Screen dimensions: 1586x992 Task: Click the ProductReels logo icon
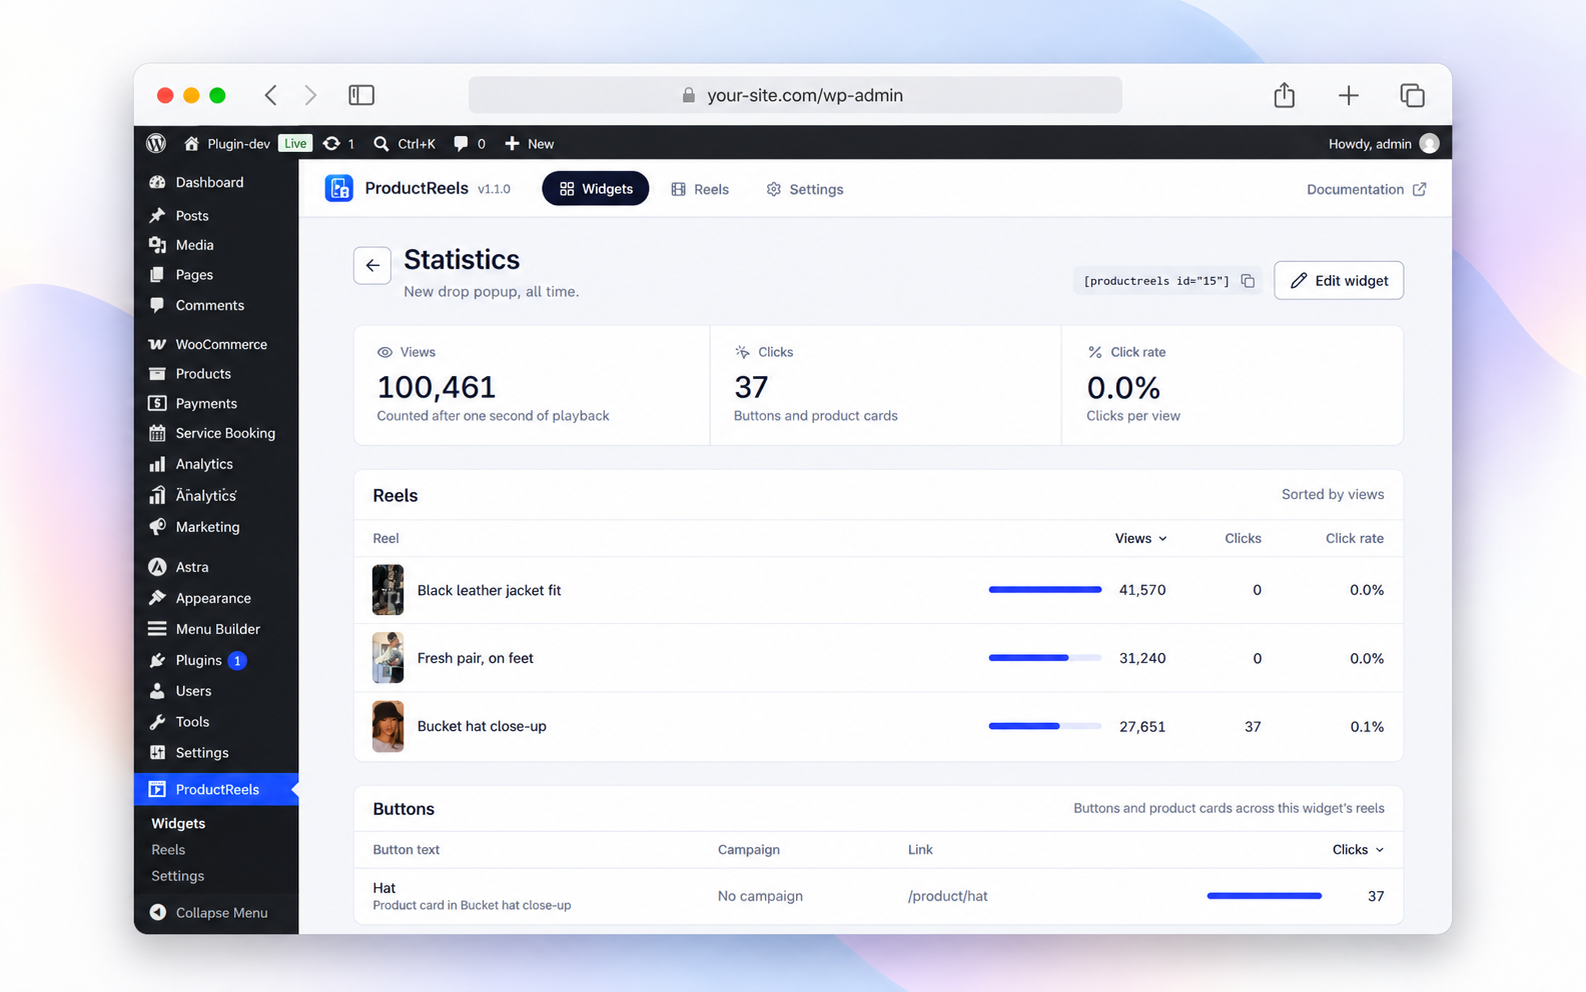(x=339, y=188)
